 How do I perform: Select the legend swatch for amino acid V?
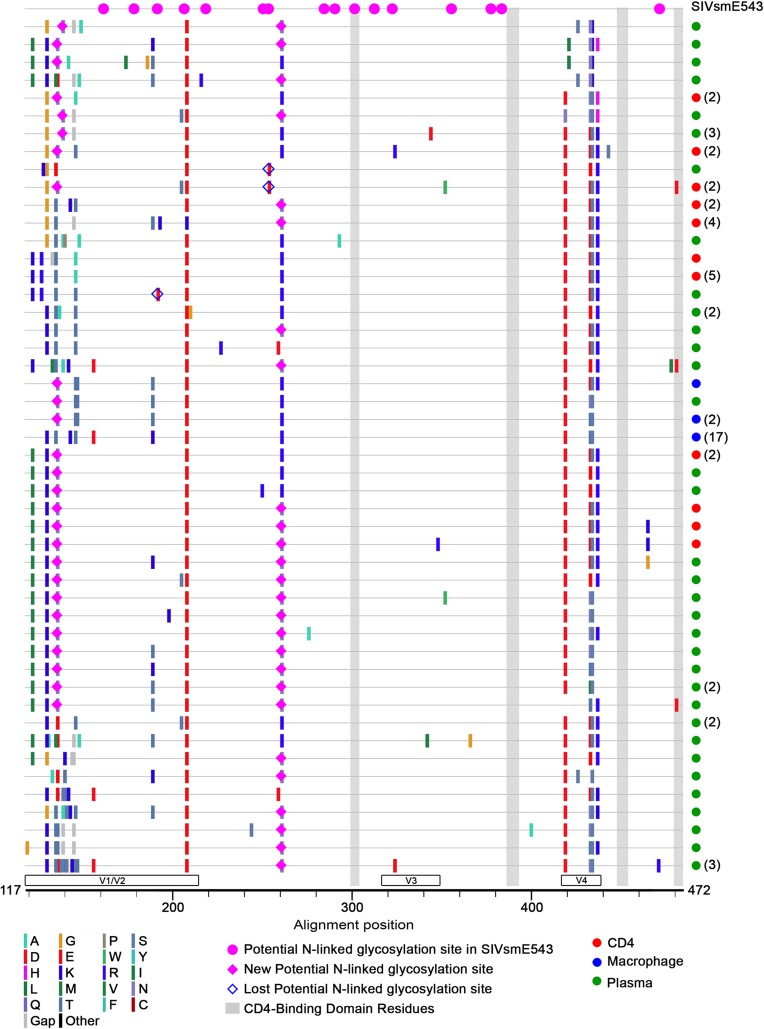click(x=104, y=988)
